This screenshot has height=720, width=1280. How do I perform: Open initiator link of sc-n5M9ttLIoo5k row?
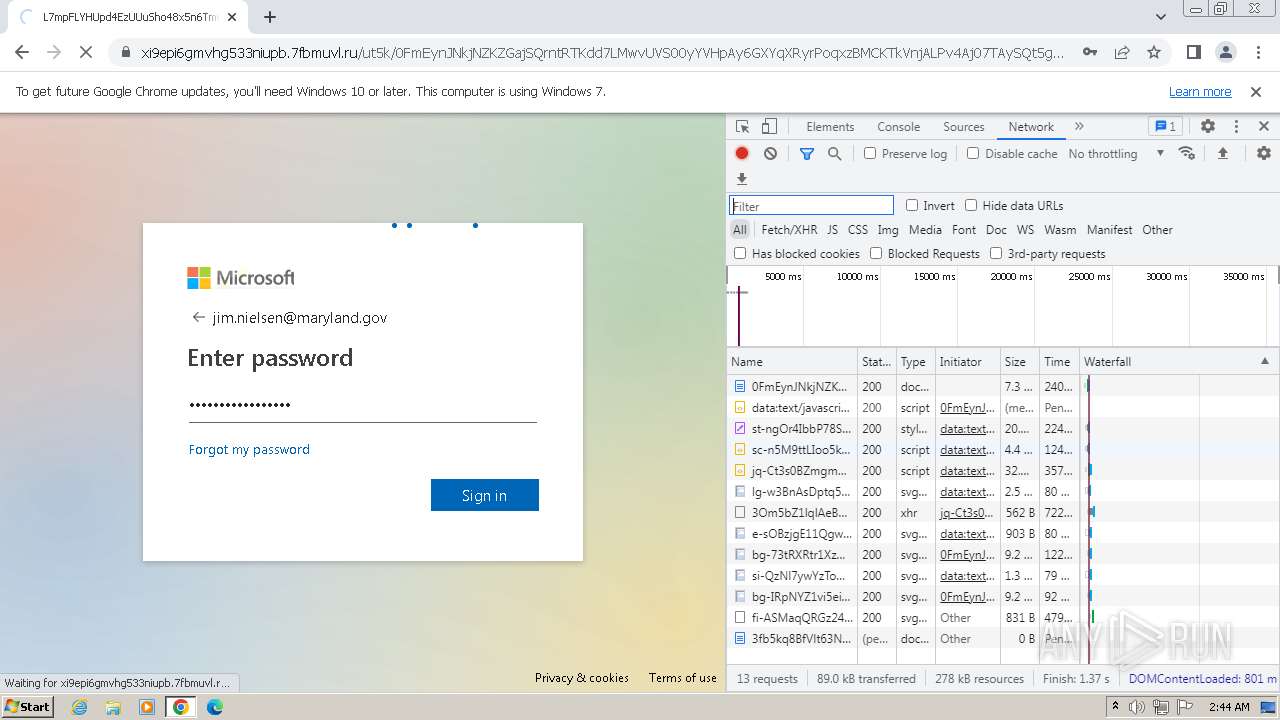pyautogui.click(x=966, y=450)
